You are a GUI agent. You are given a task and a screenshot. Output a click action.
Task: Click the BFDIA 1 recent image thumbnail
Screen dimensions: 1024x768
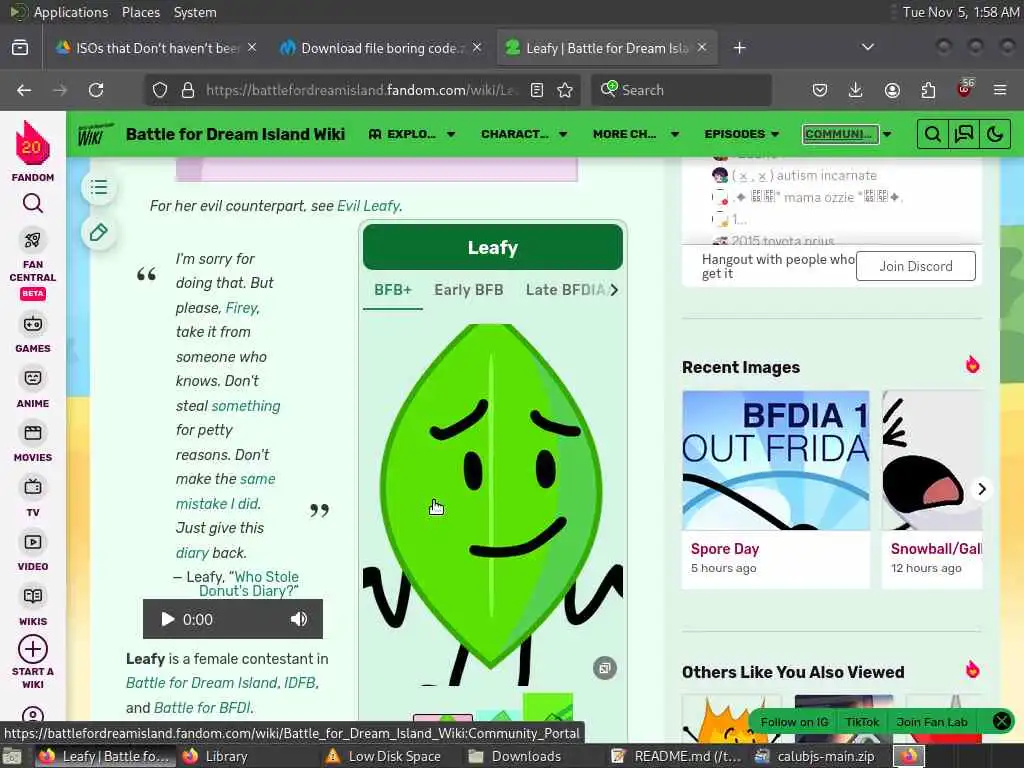point(776,460)
